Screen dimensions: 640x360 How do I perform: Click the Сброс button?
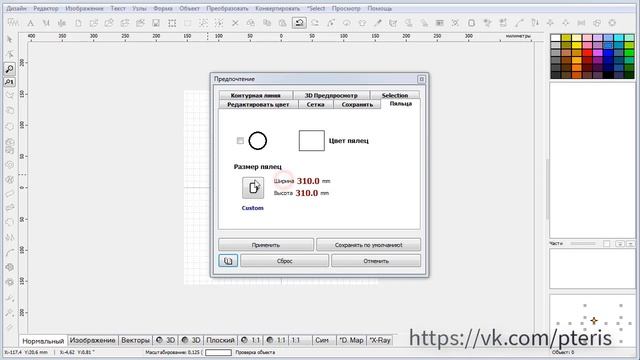(x=284, y=261)
